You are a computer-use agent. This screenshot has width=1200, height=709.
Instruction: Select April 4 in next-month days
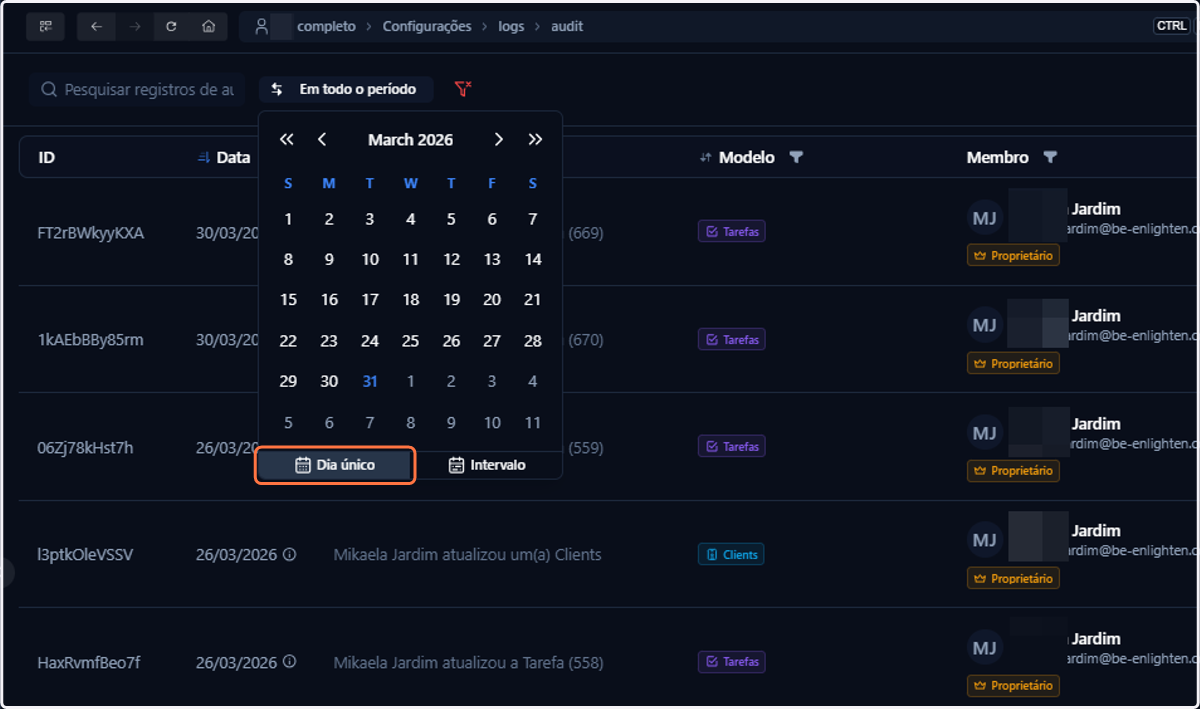point(533,382)
